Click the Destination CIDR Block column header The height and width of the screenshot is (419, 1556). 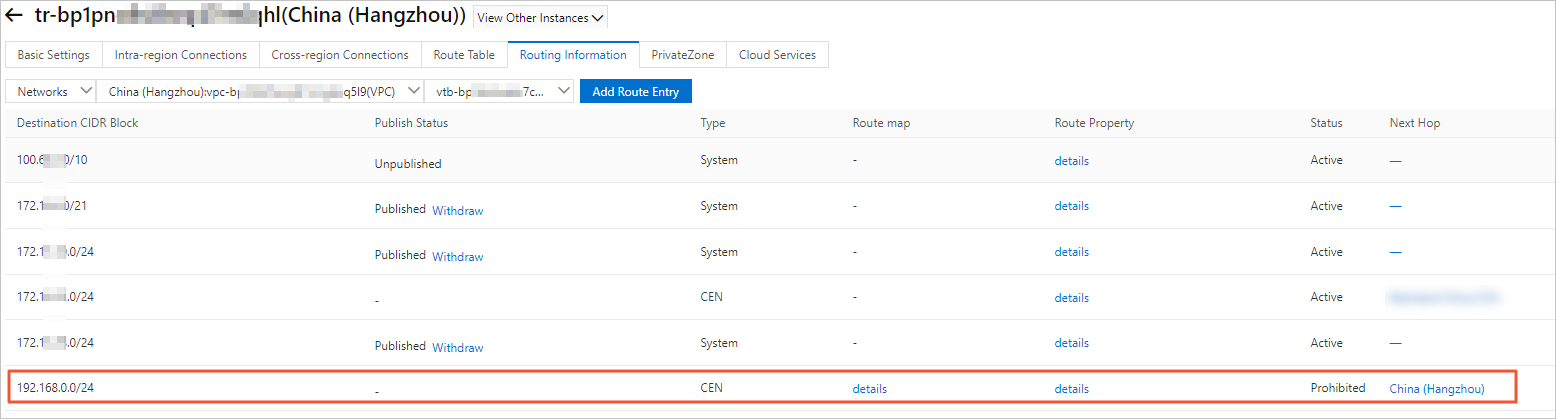77,123
